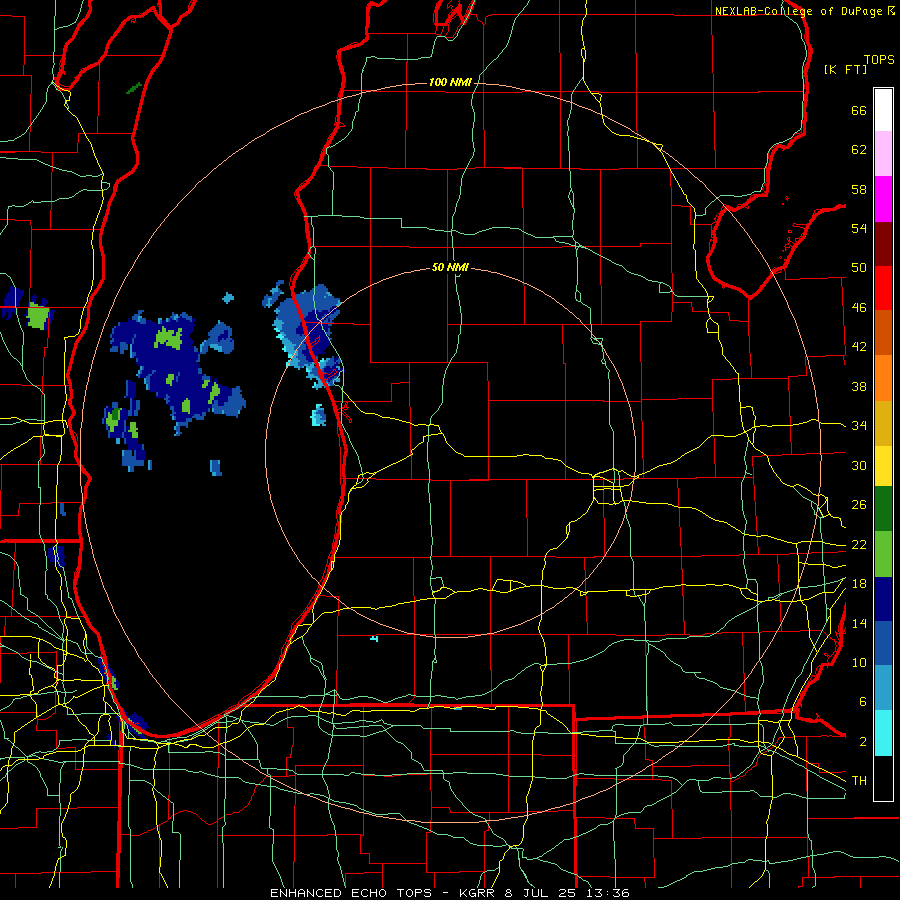
Task: Click the '100 NMI' range ring label
Action: click(450, 83)
